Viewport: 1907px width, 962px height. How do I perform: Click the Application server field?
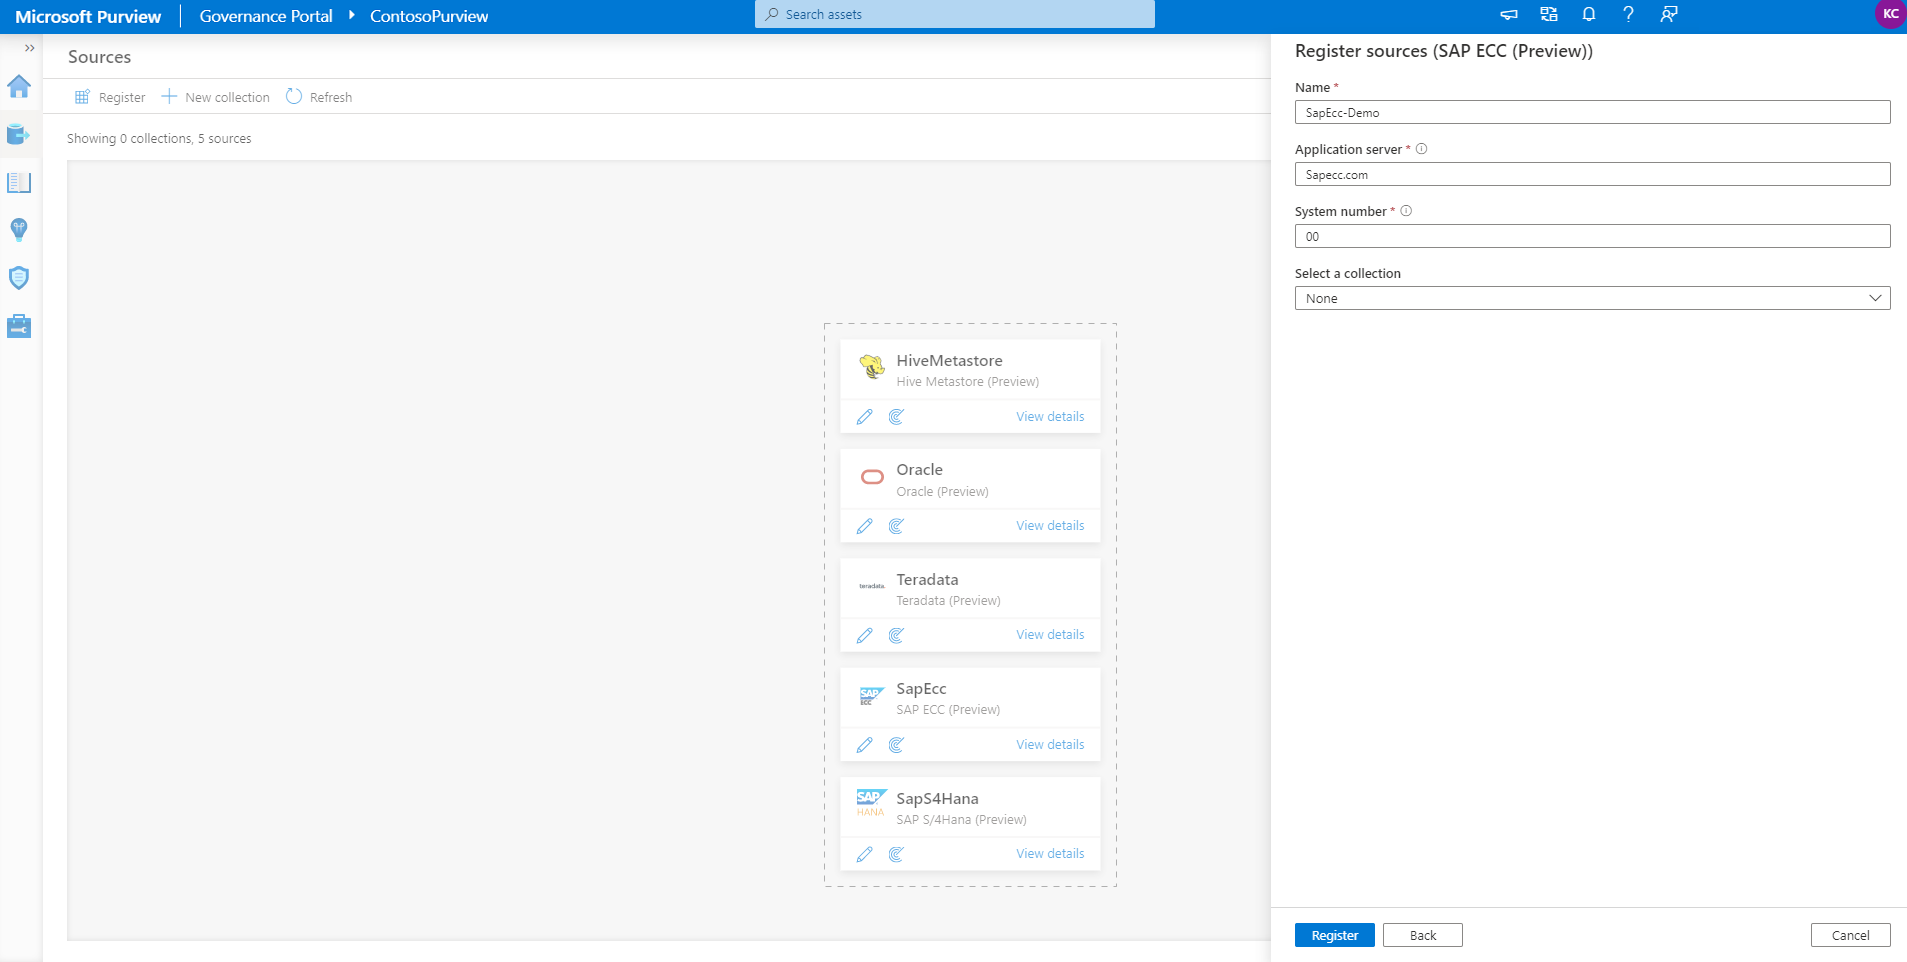click(1592, 174)
